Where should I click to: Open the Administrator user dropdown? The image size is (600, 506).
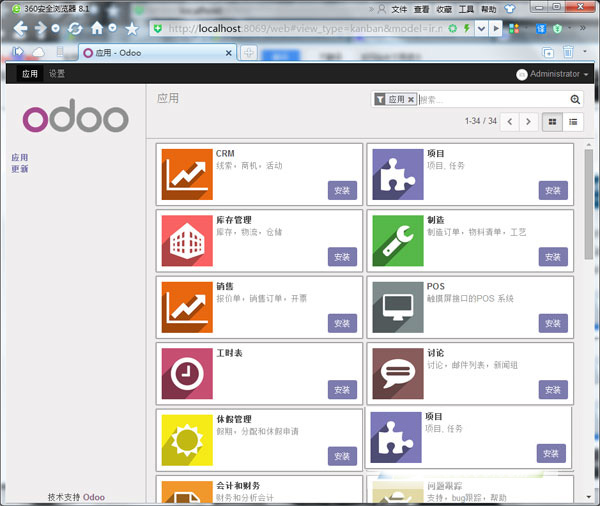(x=552, y=74)
